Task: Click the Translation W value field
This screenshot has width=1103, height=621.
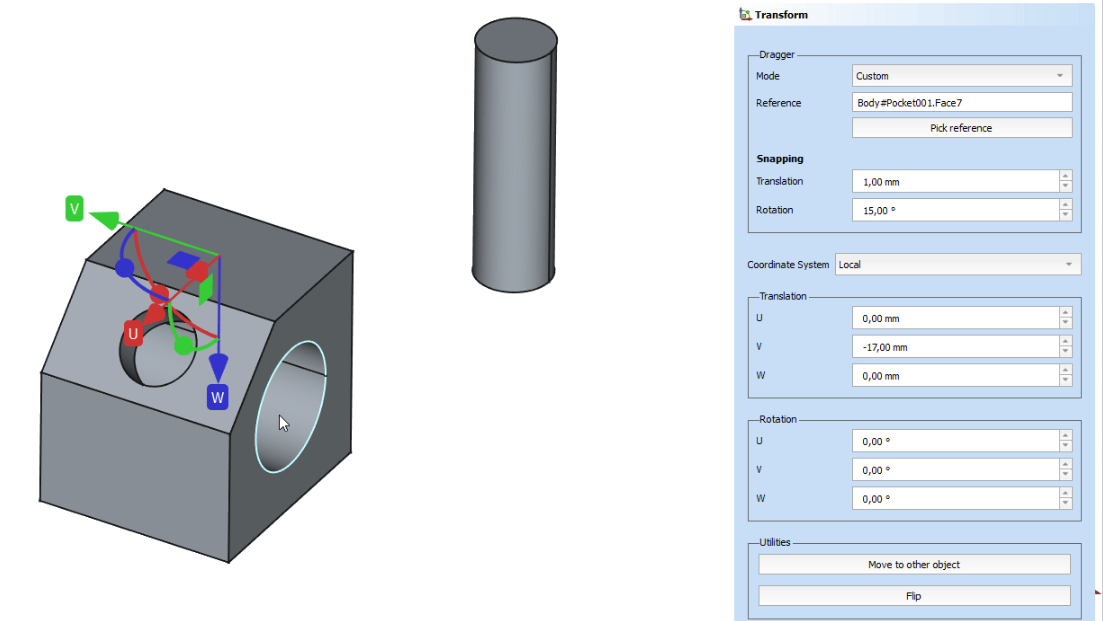Action: tap(955, 376)
